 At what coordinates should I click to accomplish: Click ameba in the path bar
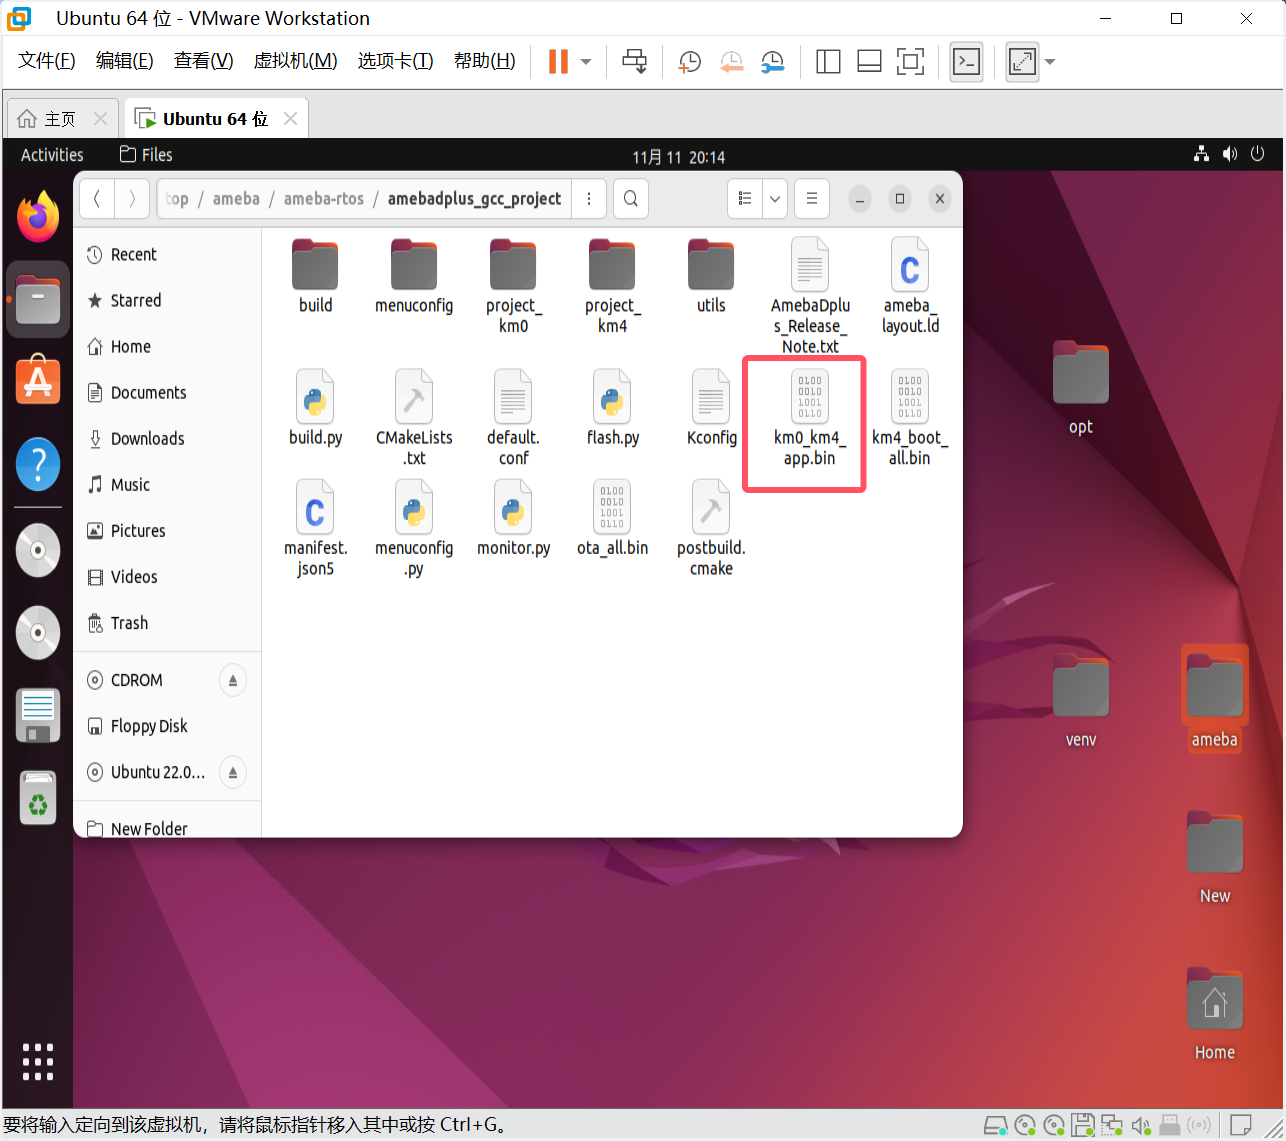coord(236,199)
